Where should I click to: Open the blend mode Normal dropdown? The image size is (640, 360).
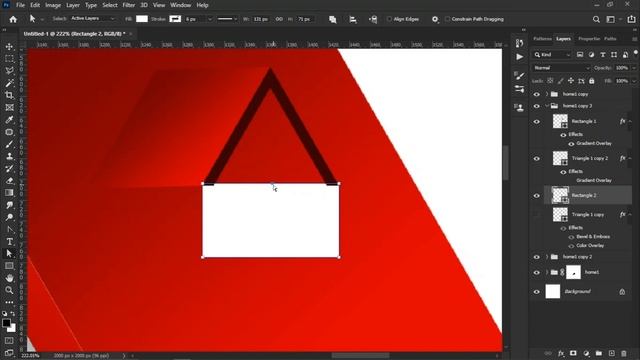[x=561, y=68]
